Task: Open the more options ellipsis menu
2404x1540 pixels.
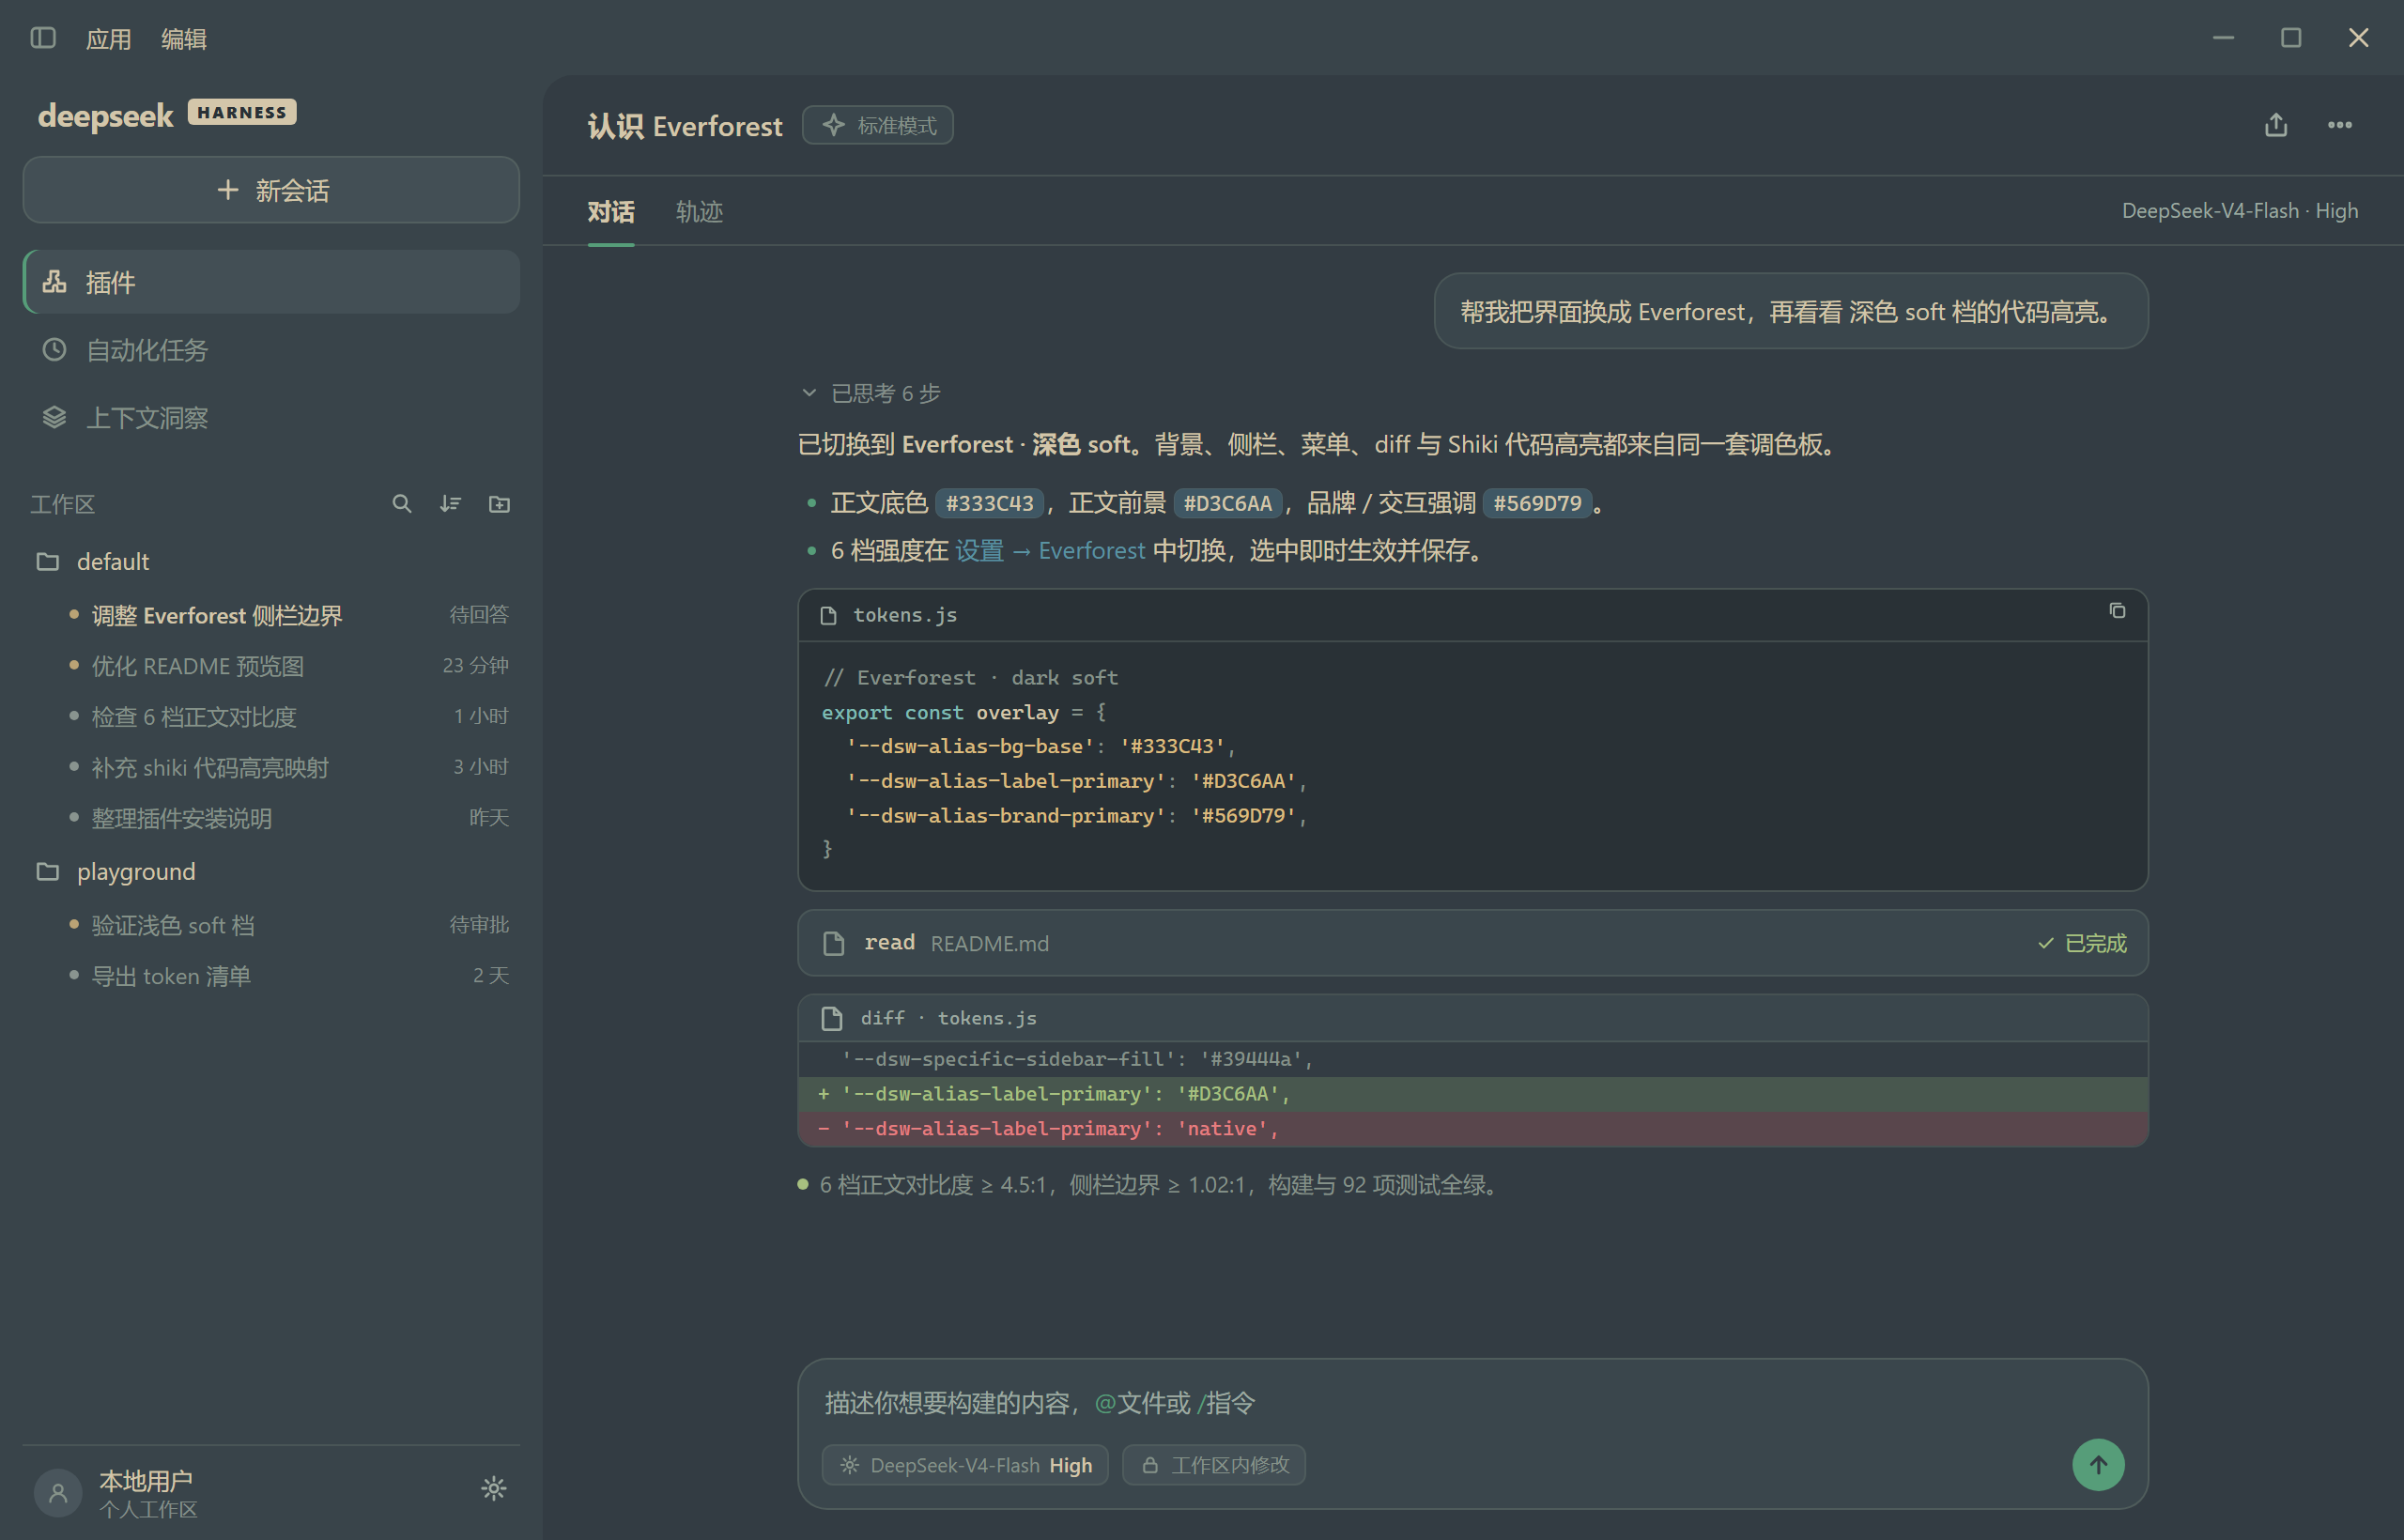Action: pos(2340,125)
